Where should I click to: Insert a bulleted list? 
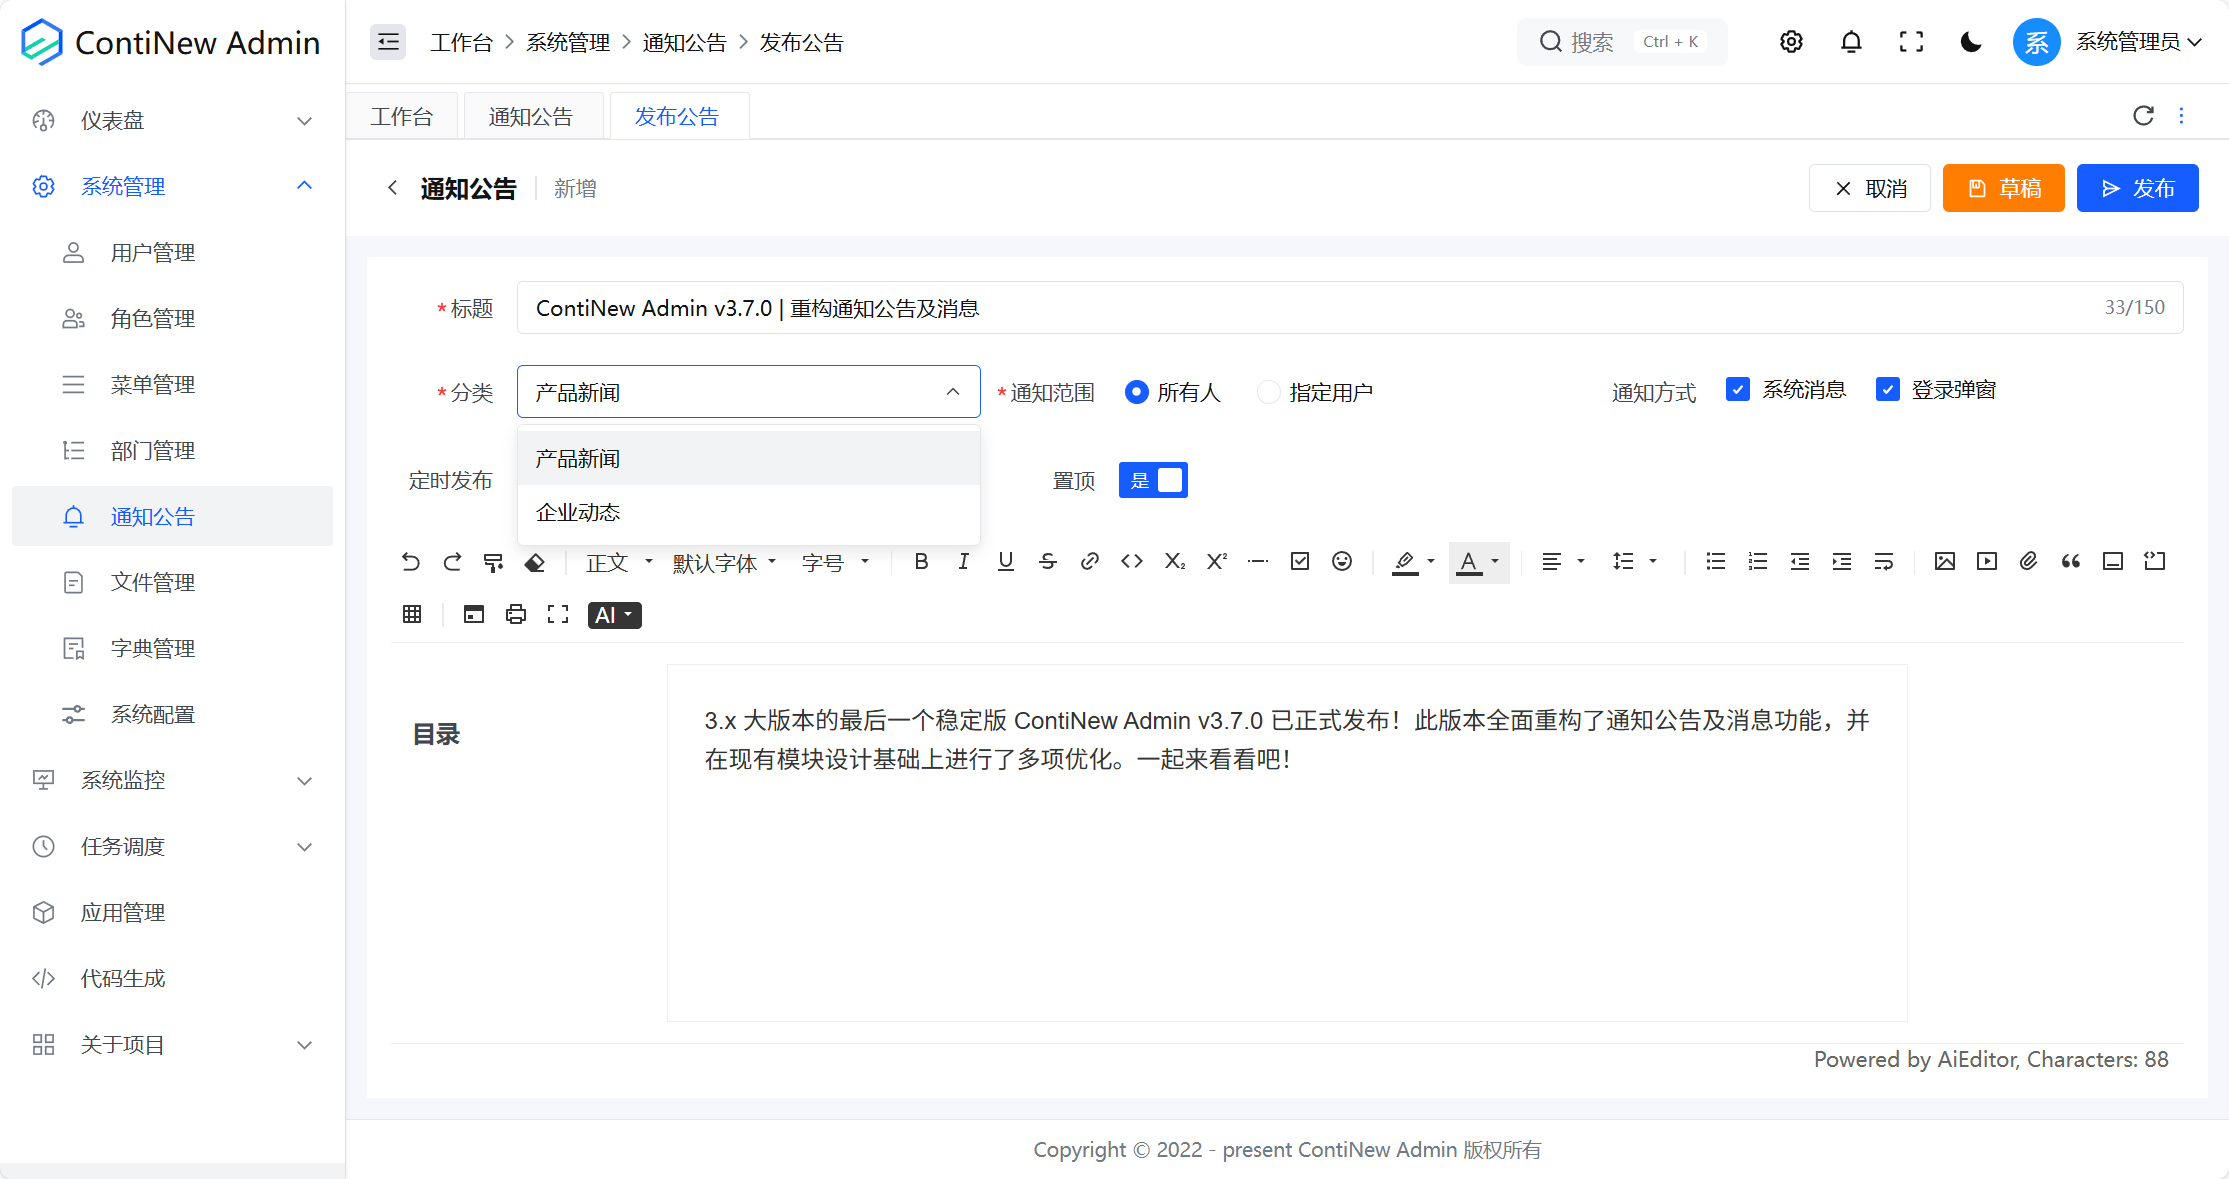[x=1715, y=562]
